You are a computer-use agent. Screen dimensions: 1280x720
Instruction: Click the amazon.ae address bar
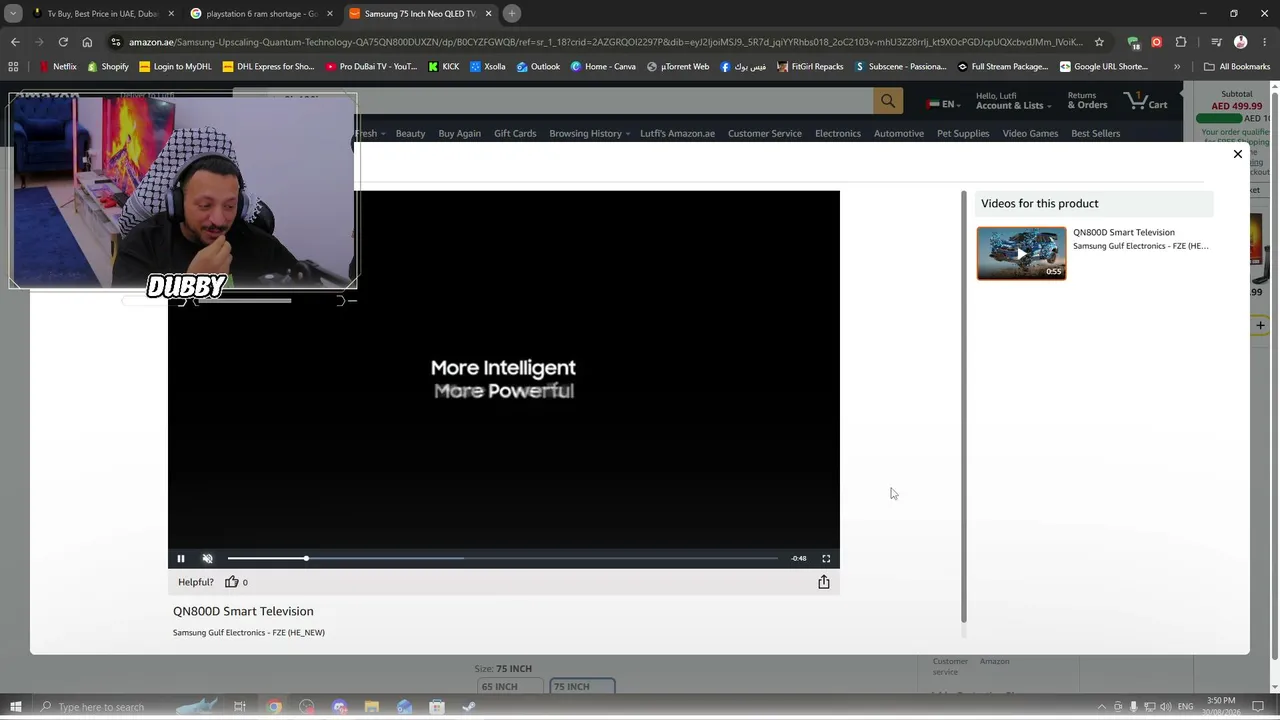point(605,42)
